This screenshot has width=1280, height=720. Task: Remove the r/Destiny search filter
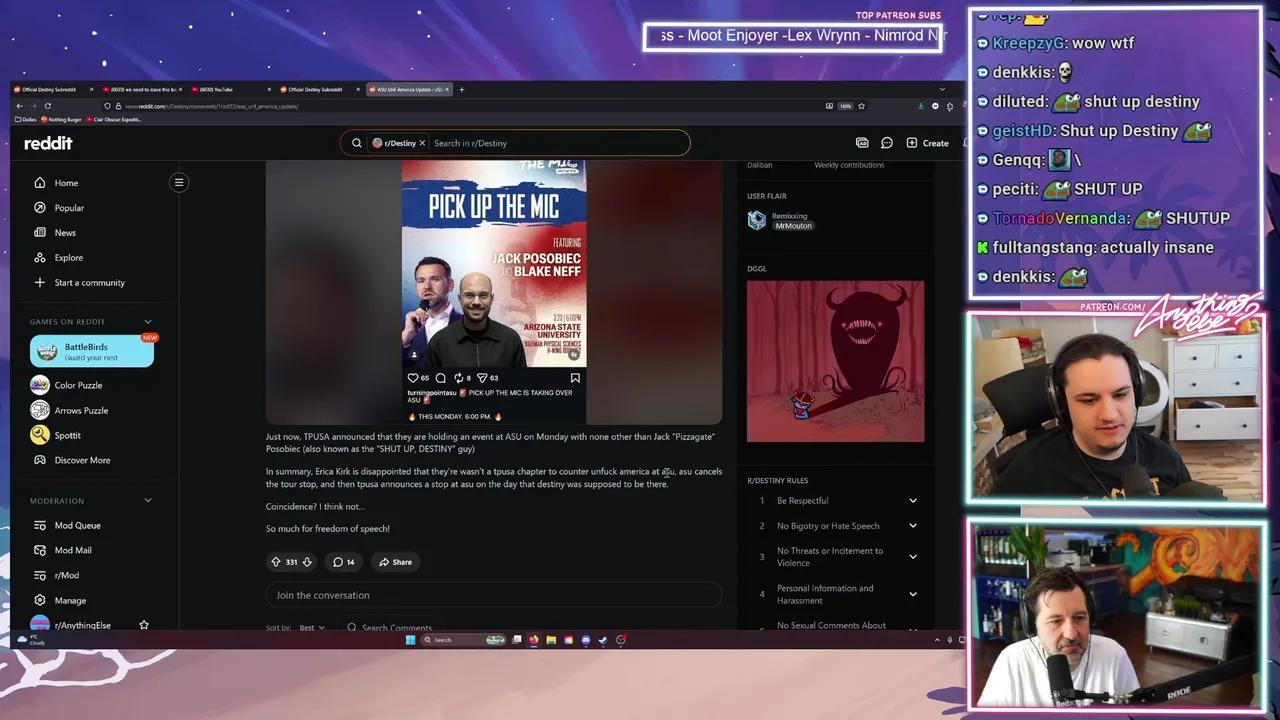pyautogui.click(x=422, y=143)
